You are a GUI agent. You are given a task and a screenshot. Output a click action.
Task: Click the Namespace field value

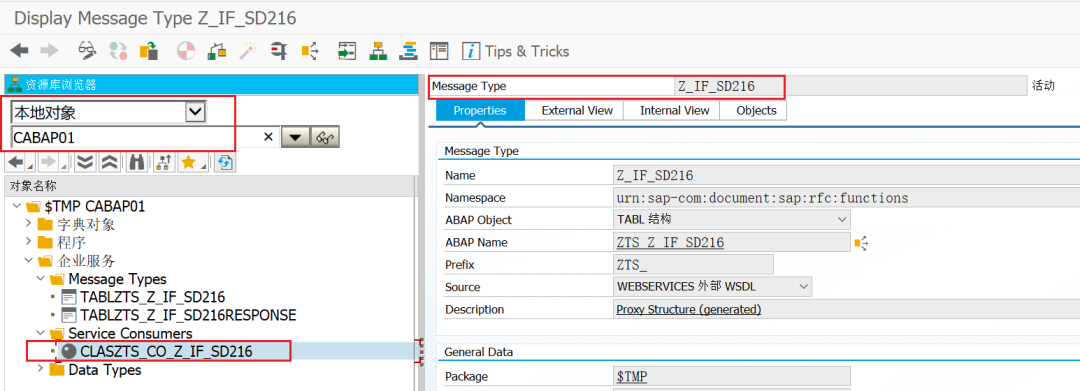(x=847, y=198)
